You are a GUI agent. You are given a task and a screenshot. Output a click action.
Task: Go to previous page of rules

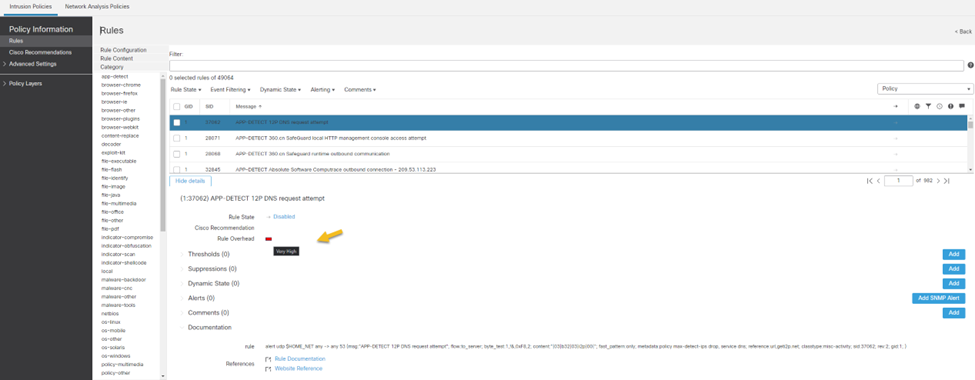click(x=878, y=181)
